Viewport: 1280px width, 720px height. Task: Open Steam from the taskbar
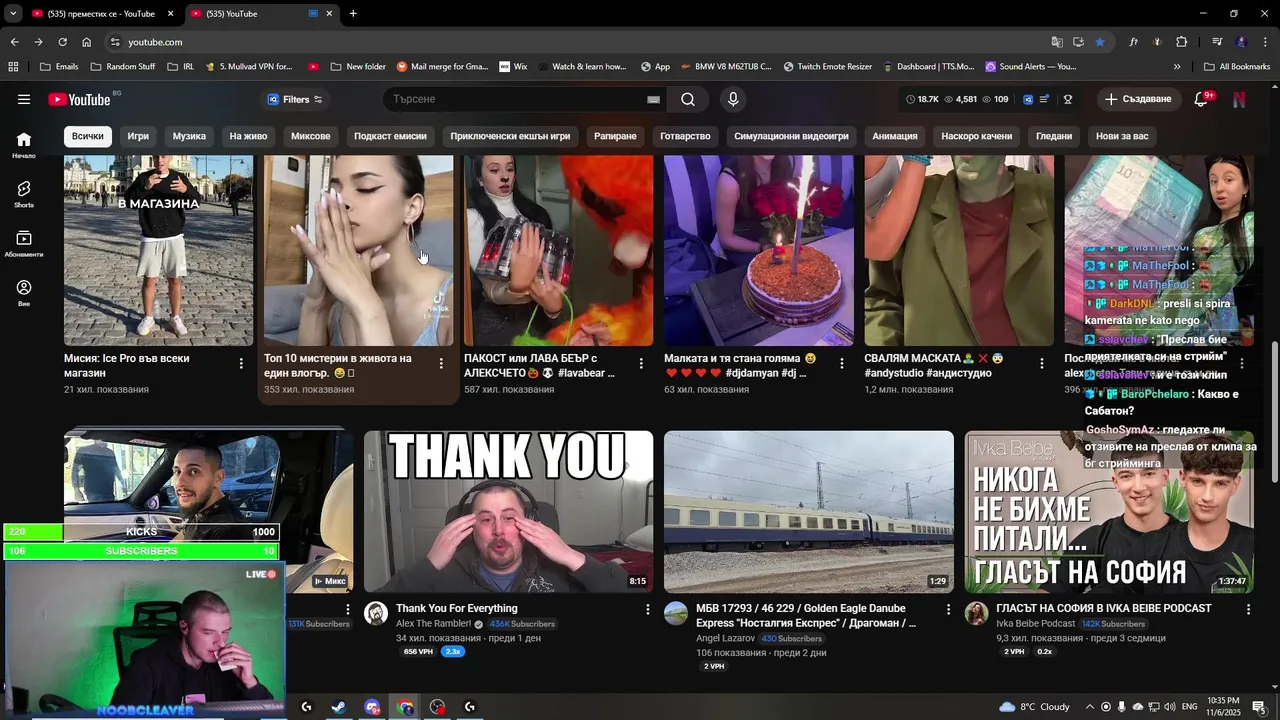coord(339,707)
